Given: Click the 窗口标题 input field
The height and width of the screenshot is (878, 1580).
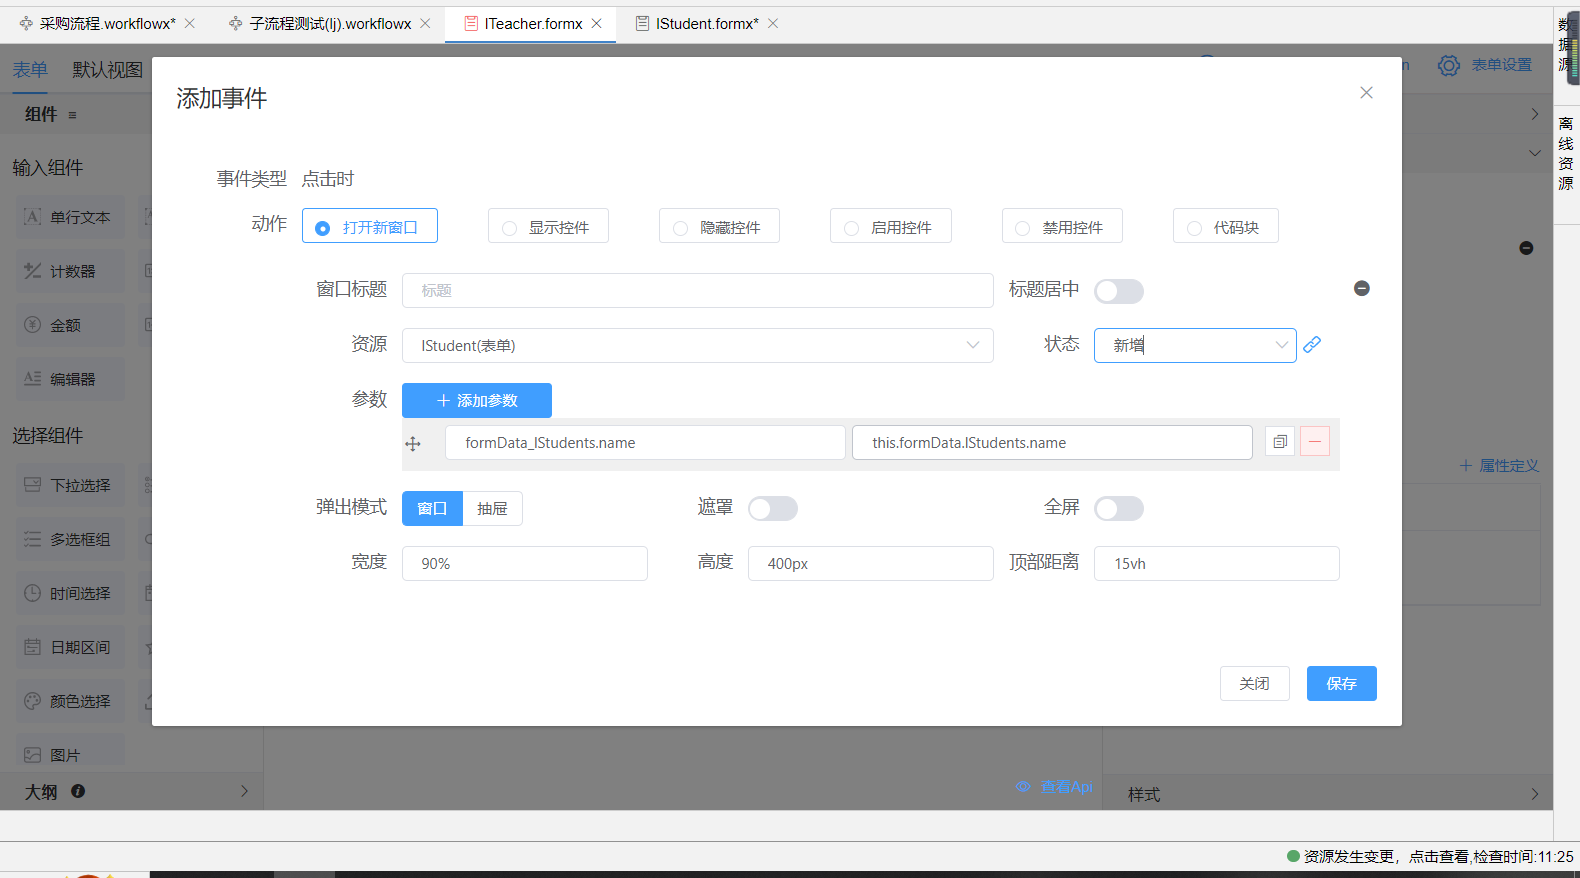Looking at the screenshot, I should click(x=697, y=291).
